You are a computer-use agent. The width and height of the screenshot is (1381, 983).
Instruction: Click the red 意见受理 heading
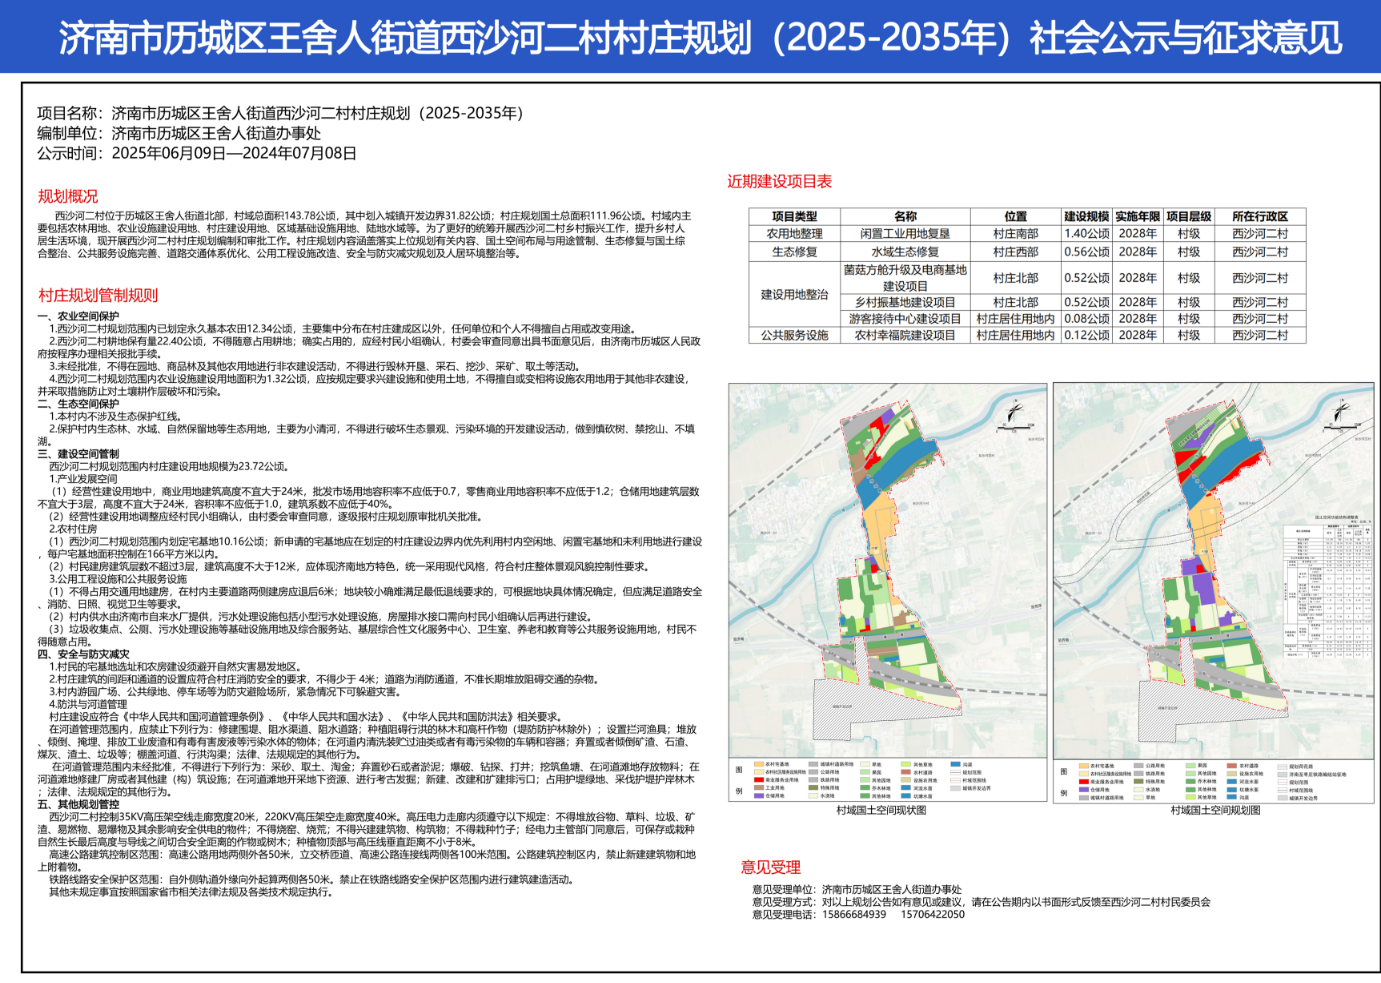(770, 867)
